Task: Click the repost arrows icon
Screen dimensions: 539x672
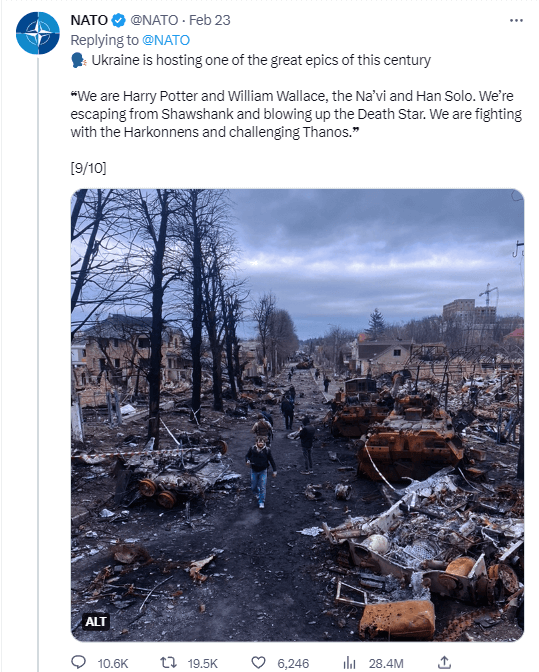Action: coord(168,663)
